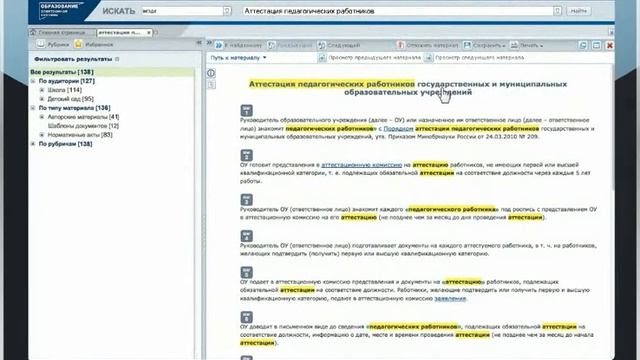Open the Печать dropdown menu
This screenshot has height=360, width=640.
(x=527, y=45)
